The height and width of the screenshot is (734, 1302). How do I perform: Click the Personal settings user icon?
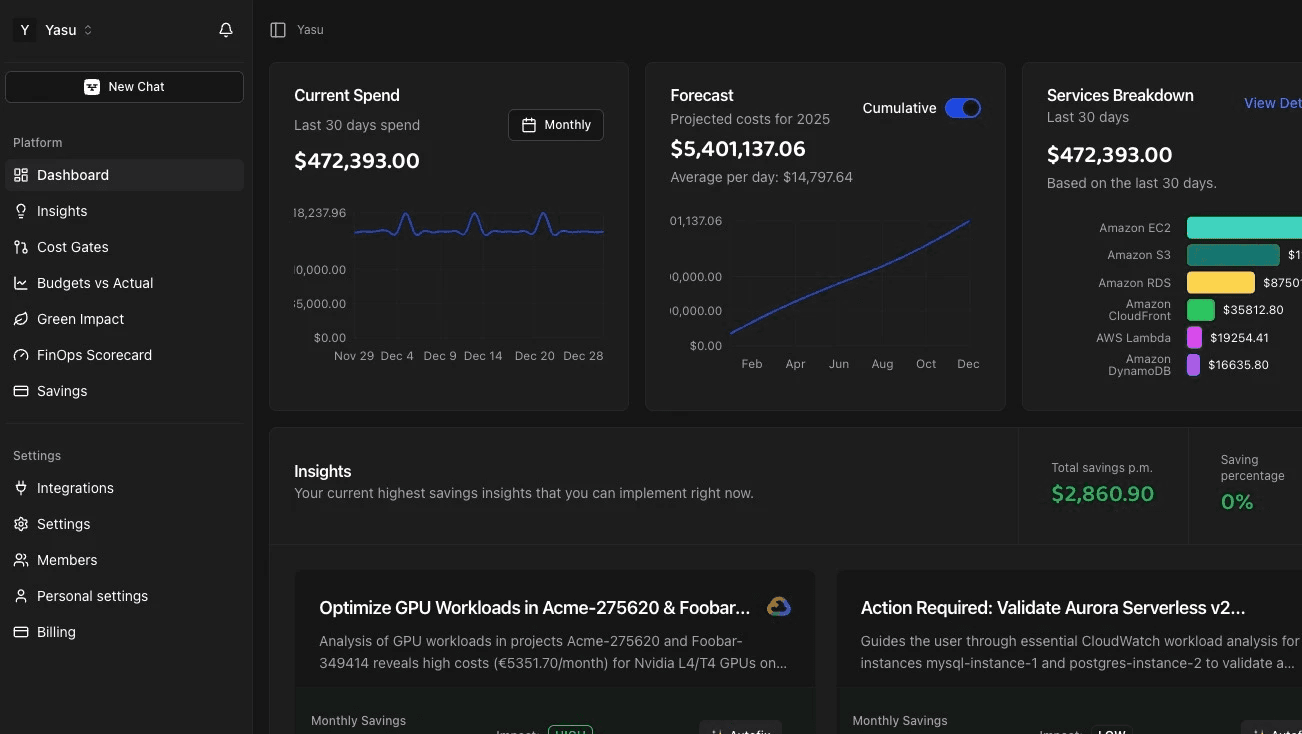click(21, 596)
